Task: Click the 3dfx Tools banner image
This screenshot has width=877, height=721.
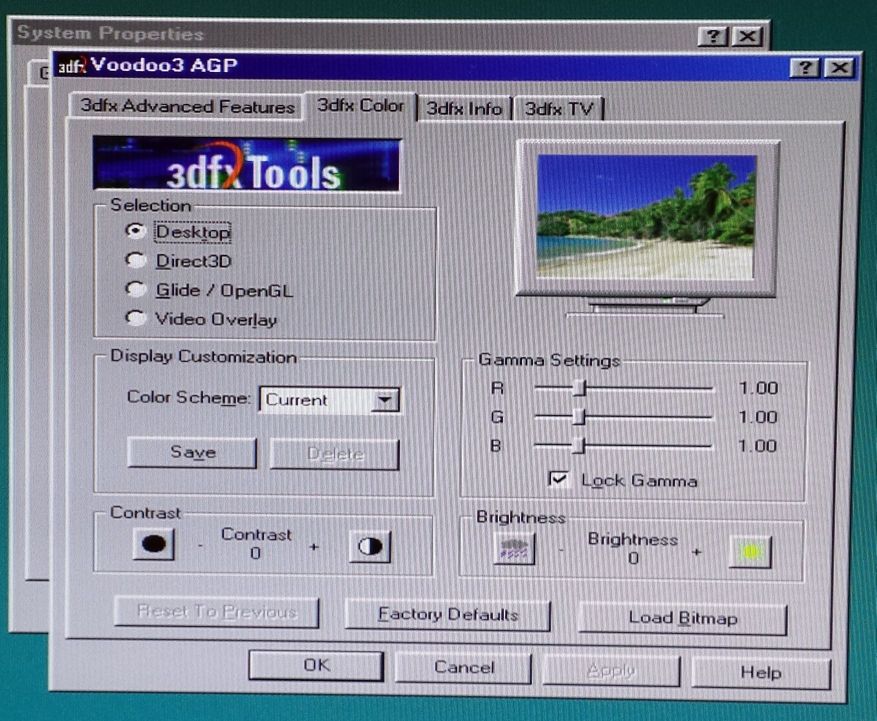Action: click(x=247, y=163)
